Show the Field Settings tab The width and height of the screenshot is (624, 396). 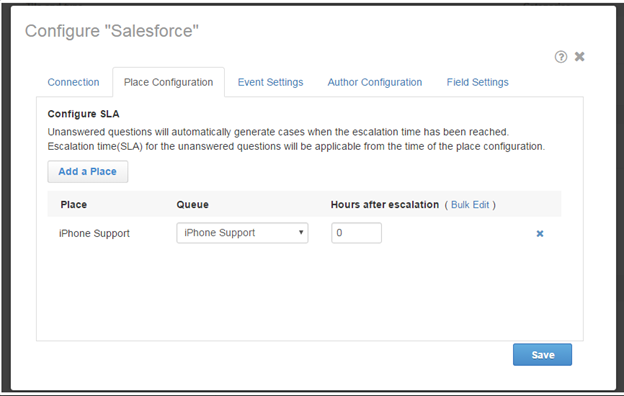[477, 82]
